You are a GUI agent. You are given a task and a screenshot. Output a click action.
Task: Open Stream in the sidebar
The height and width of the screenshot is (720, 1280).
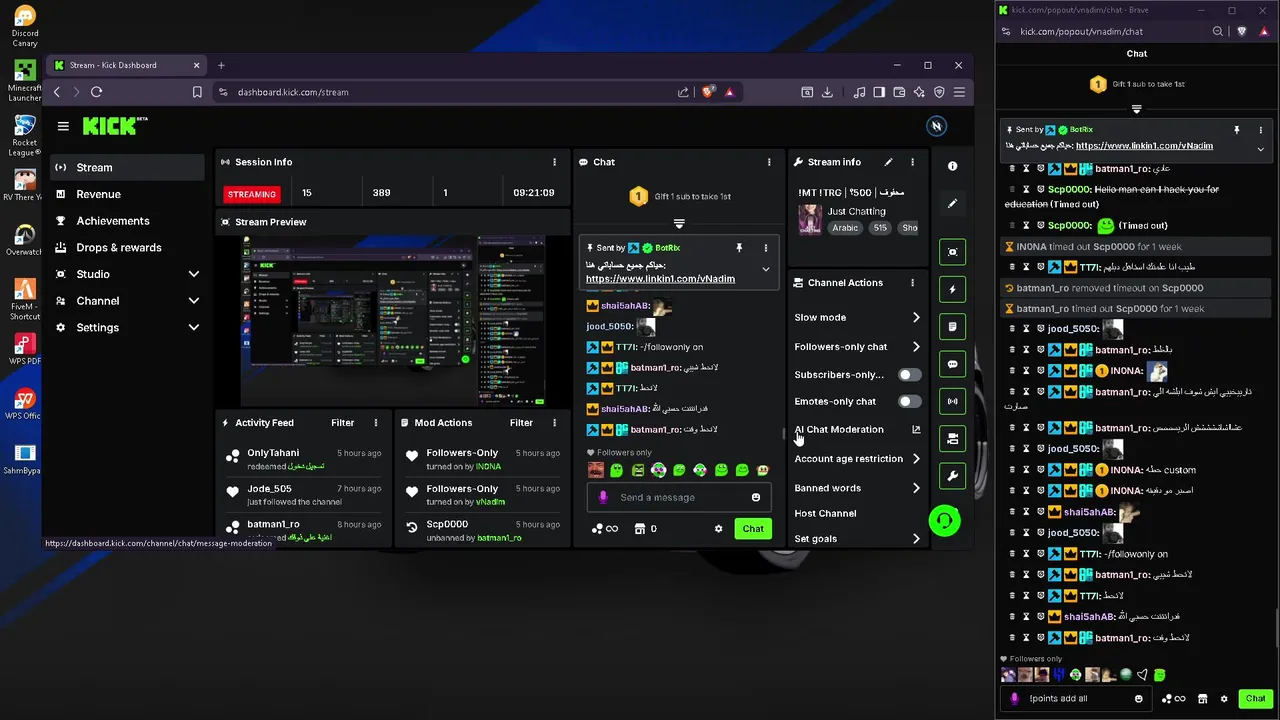(128, 167)
